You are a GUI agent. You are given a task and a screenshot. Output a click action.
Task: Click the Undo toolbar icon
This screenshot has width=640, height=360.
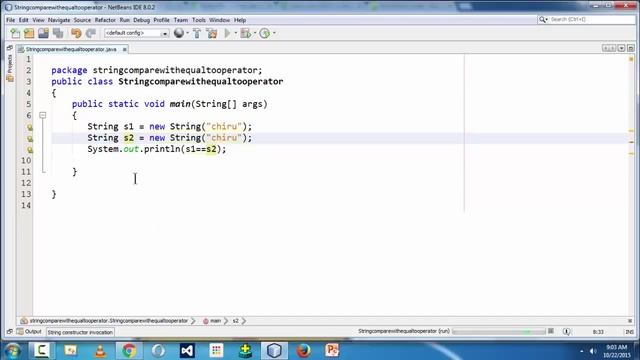(76, 33)
